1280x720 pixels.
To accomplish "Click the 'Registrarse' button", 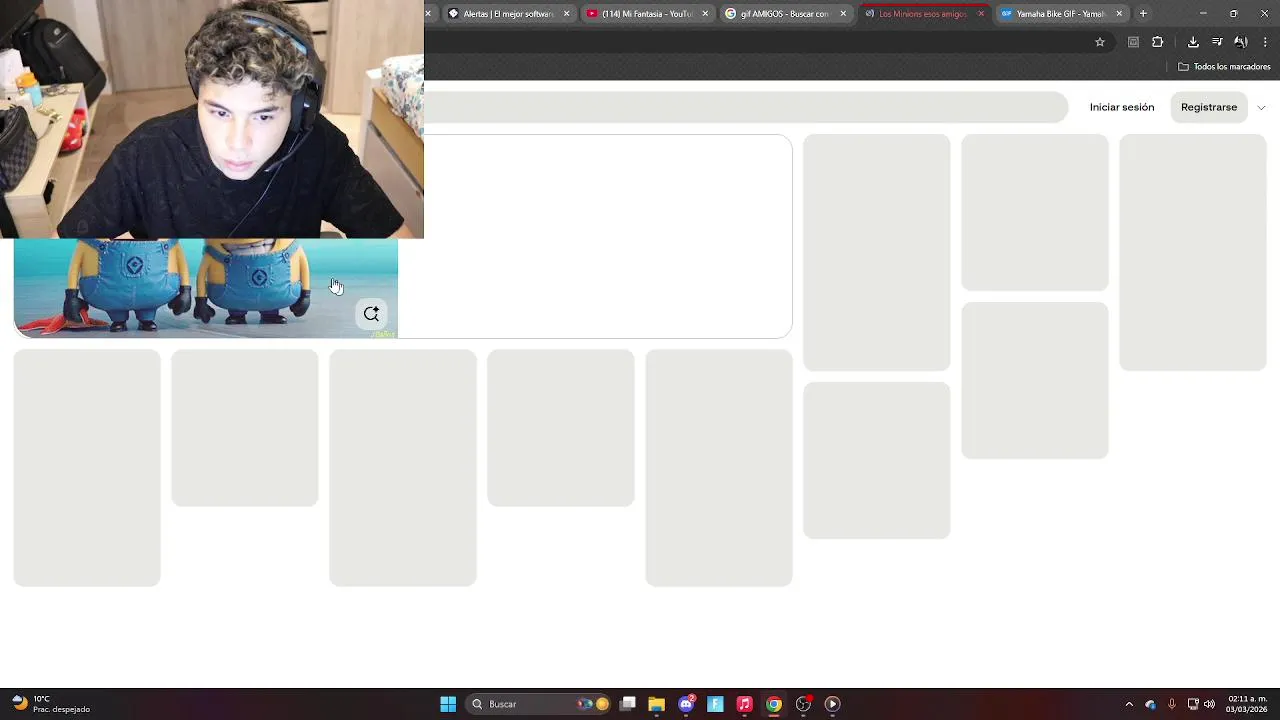I will [x=1209, y=107].
